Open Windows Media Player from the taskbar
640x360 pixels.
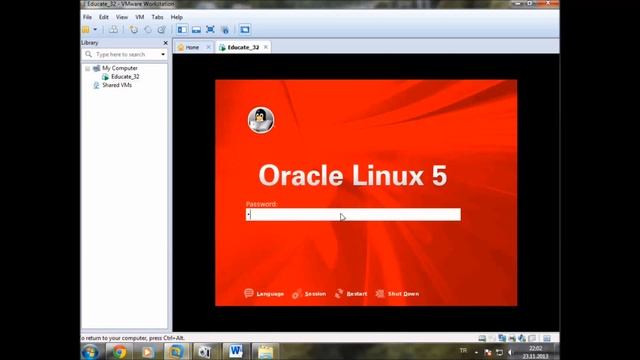point(148,352)
